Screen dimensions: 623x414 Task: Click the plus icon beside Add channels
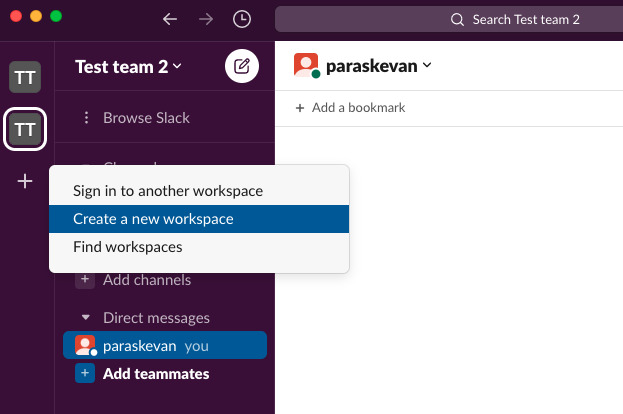(x=85, y=279)
